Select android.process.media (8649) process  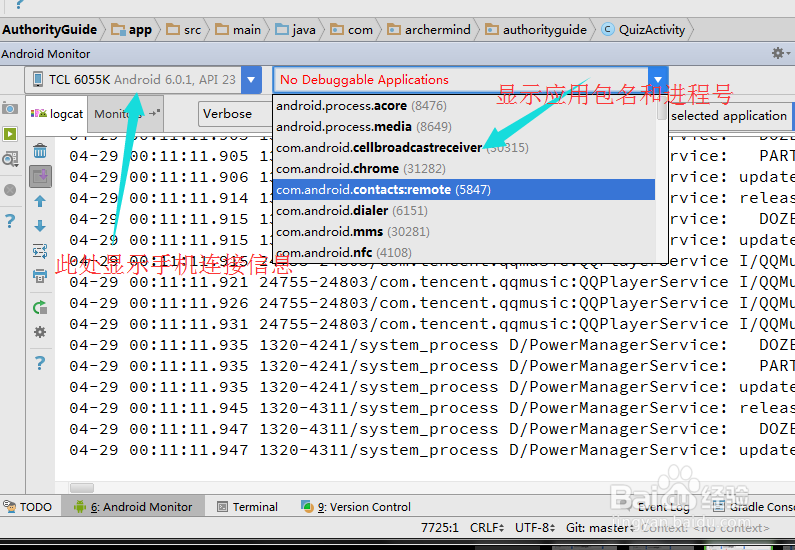(464, 126)
